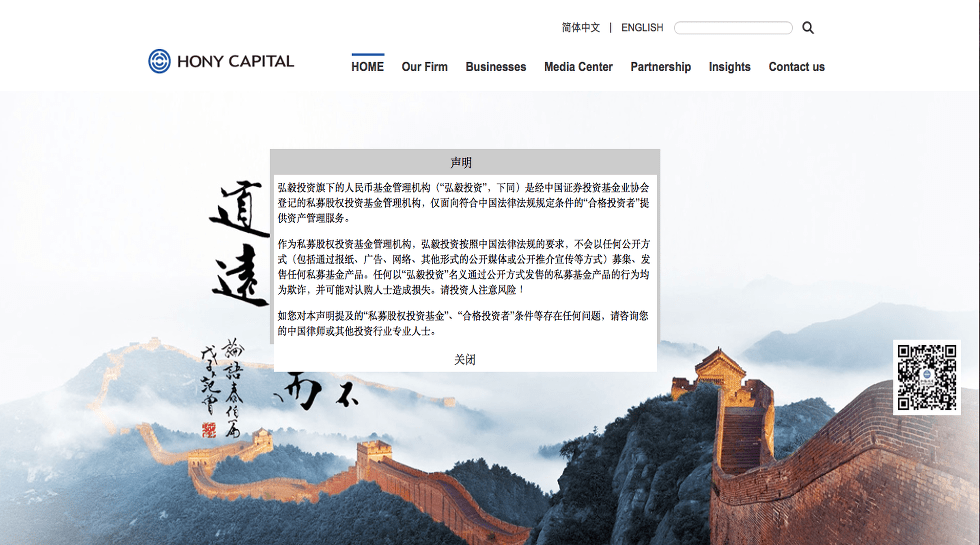Click the QR code image
Viewport: 980px width, 545px height.
tap(926, 377)
